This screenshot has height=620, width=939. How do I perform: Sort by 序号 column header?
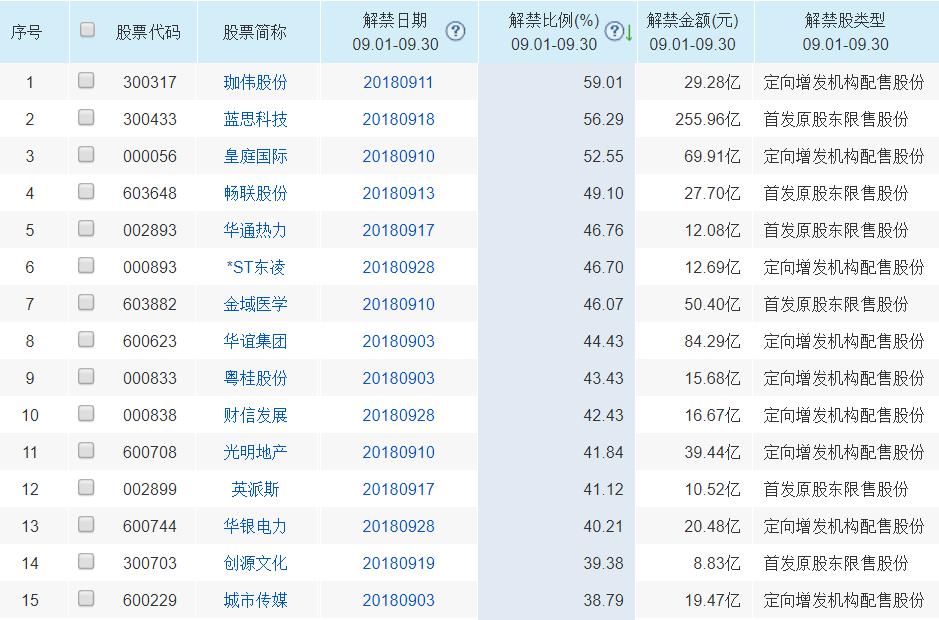[26, 32]
